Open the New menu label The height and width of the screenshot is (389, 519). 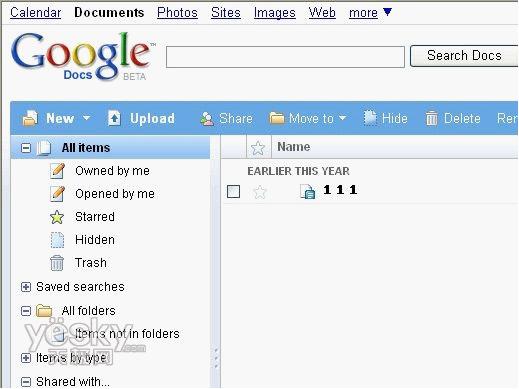point(60,118)
